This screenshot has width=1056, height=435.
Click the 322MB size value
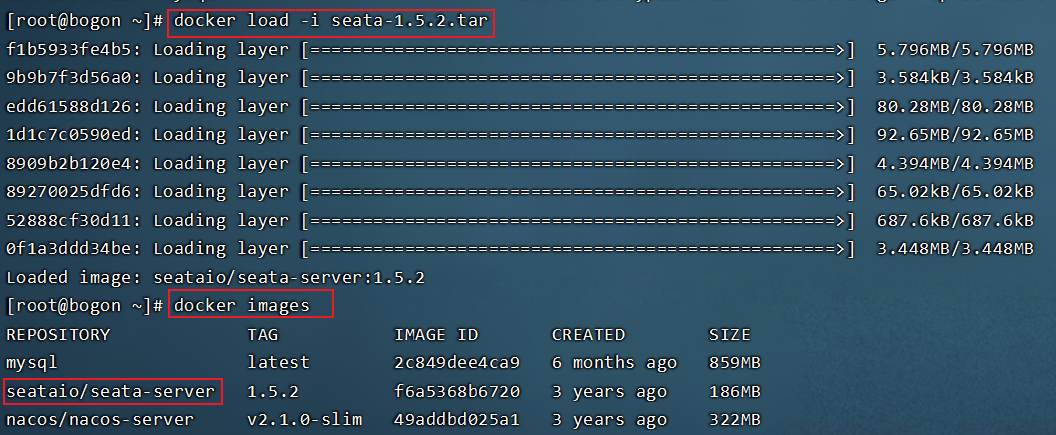[735, 420]
